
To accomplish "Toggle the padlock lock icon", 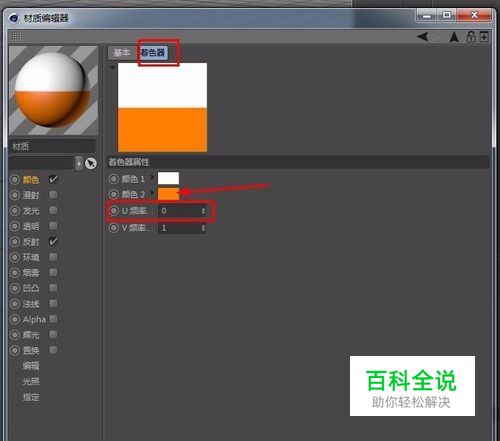I will 471,36.
